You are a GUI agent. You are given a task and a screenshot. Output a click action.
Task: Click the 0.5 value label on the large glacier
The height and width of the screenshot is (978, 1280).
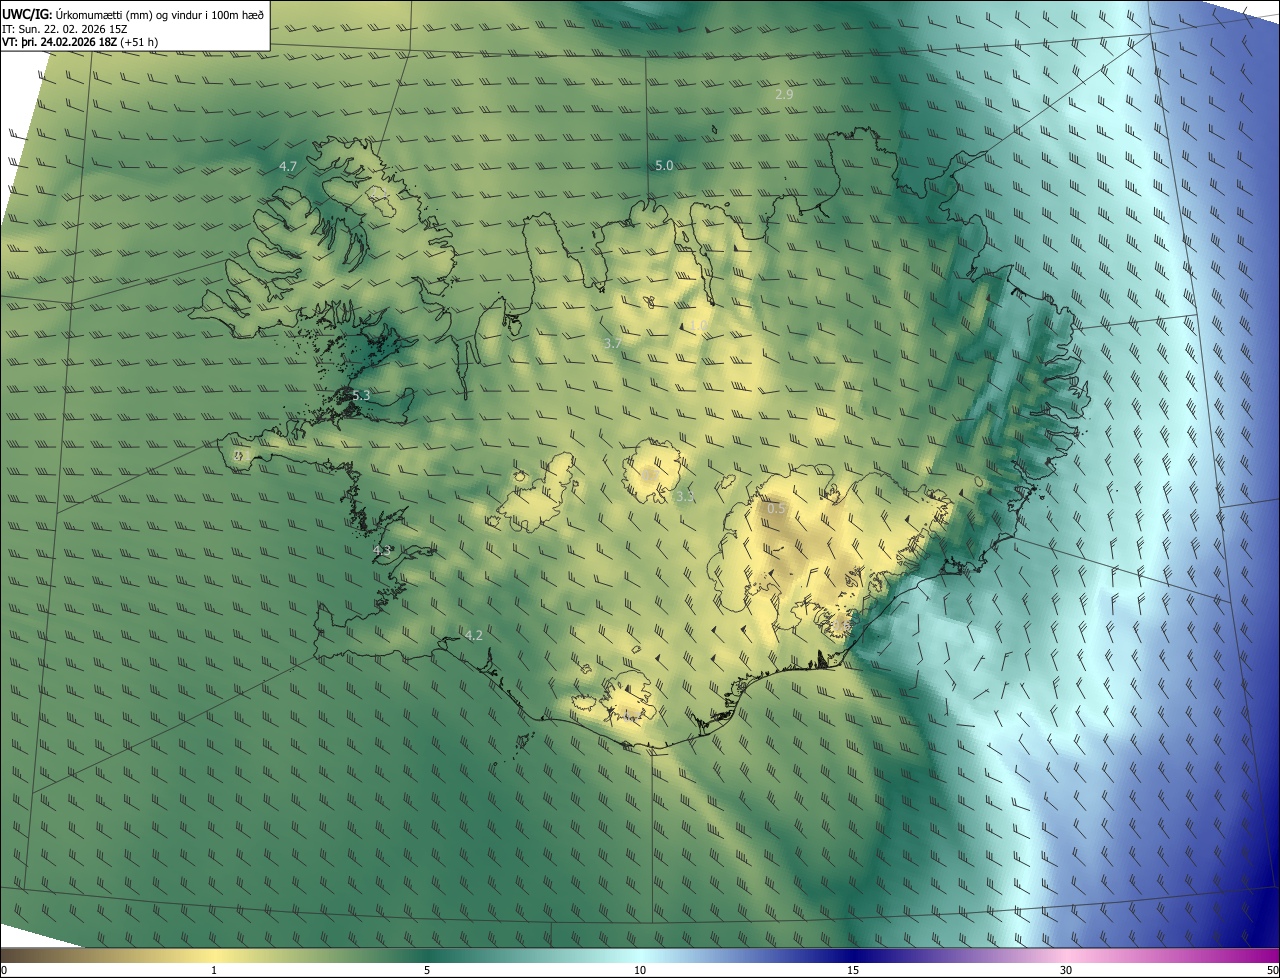[x=776, y=509]
